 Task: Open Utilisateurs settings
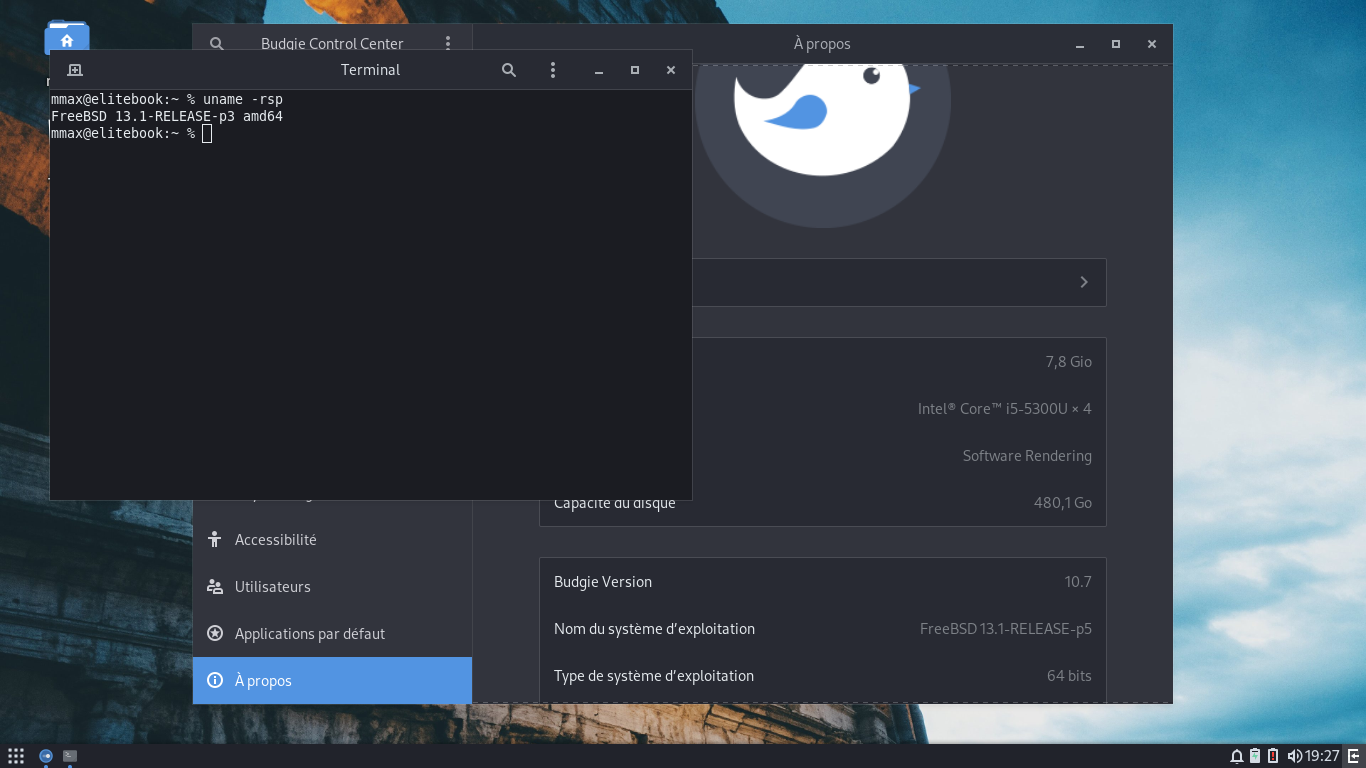point(332,587)
